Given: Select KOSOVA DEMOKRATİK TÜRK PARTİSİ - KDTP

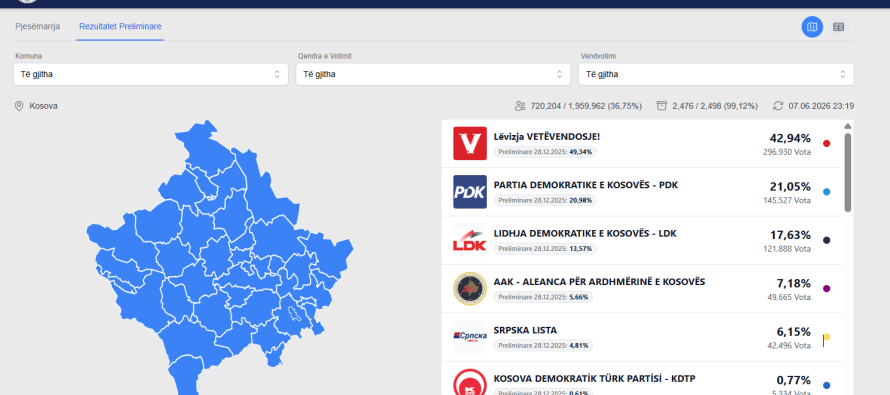Looking at the screenshot, I should point(594,379).
